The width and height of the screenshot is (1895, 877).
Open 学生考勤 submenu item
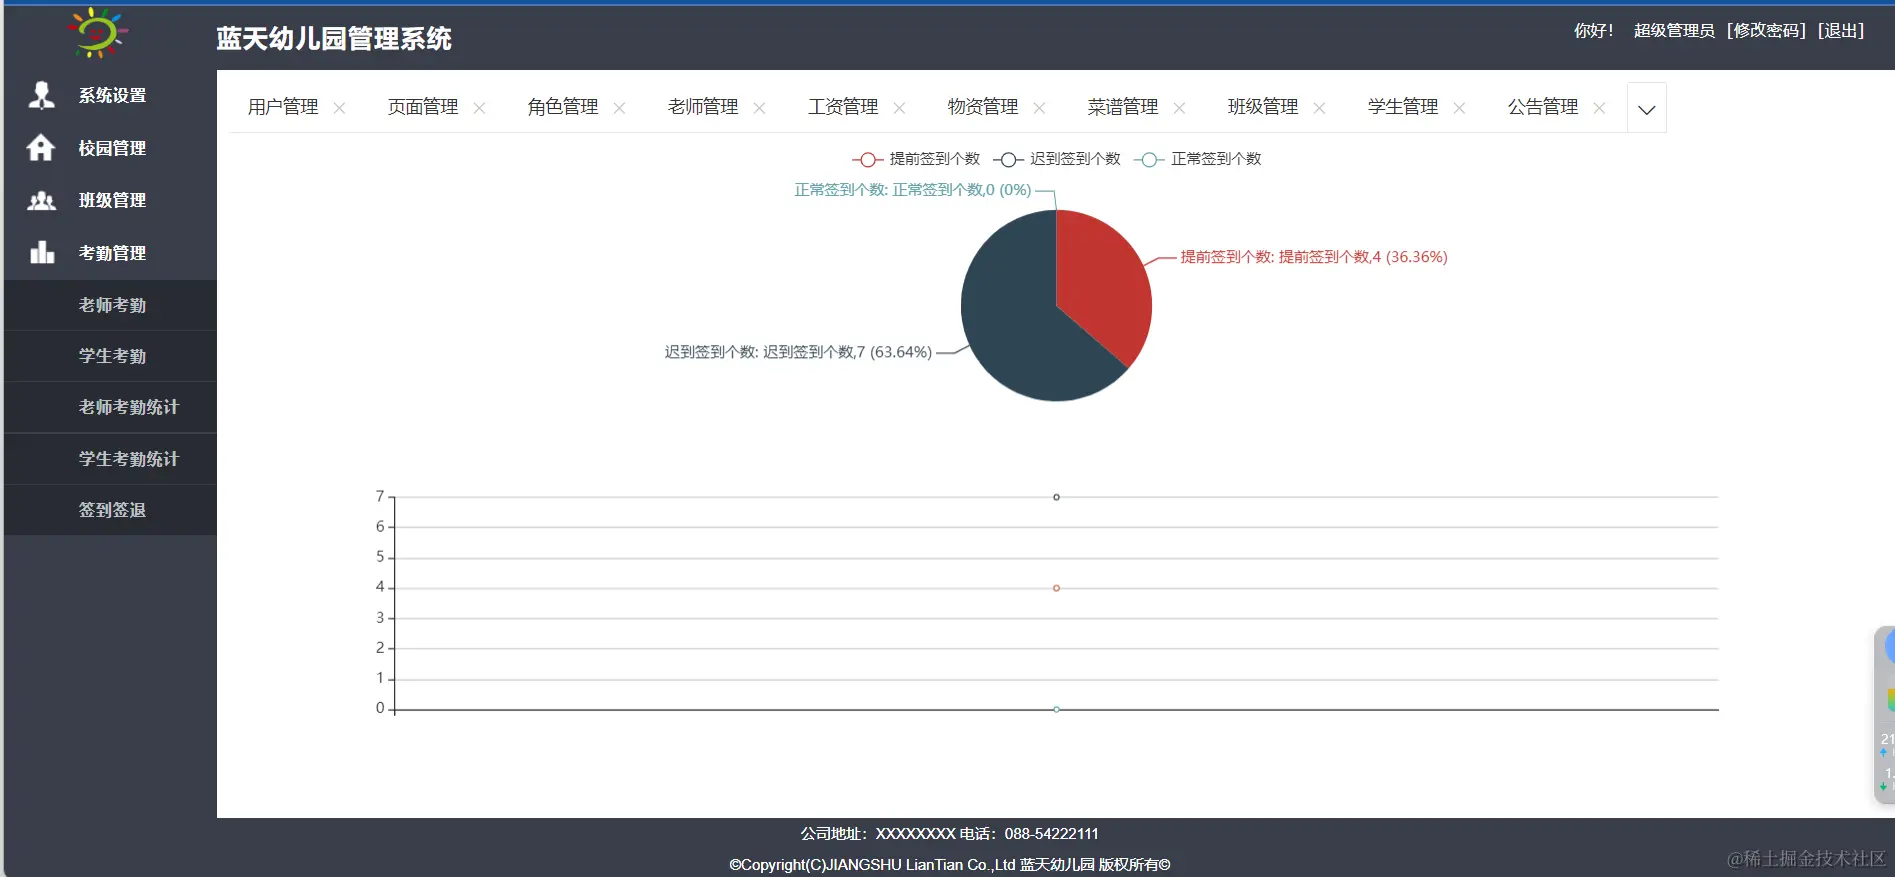(110, 356)
